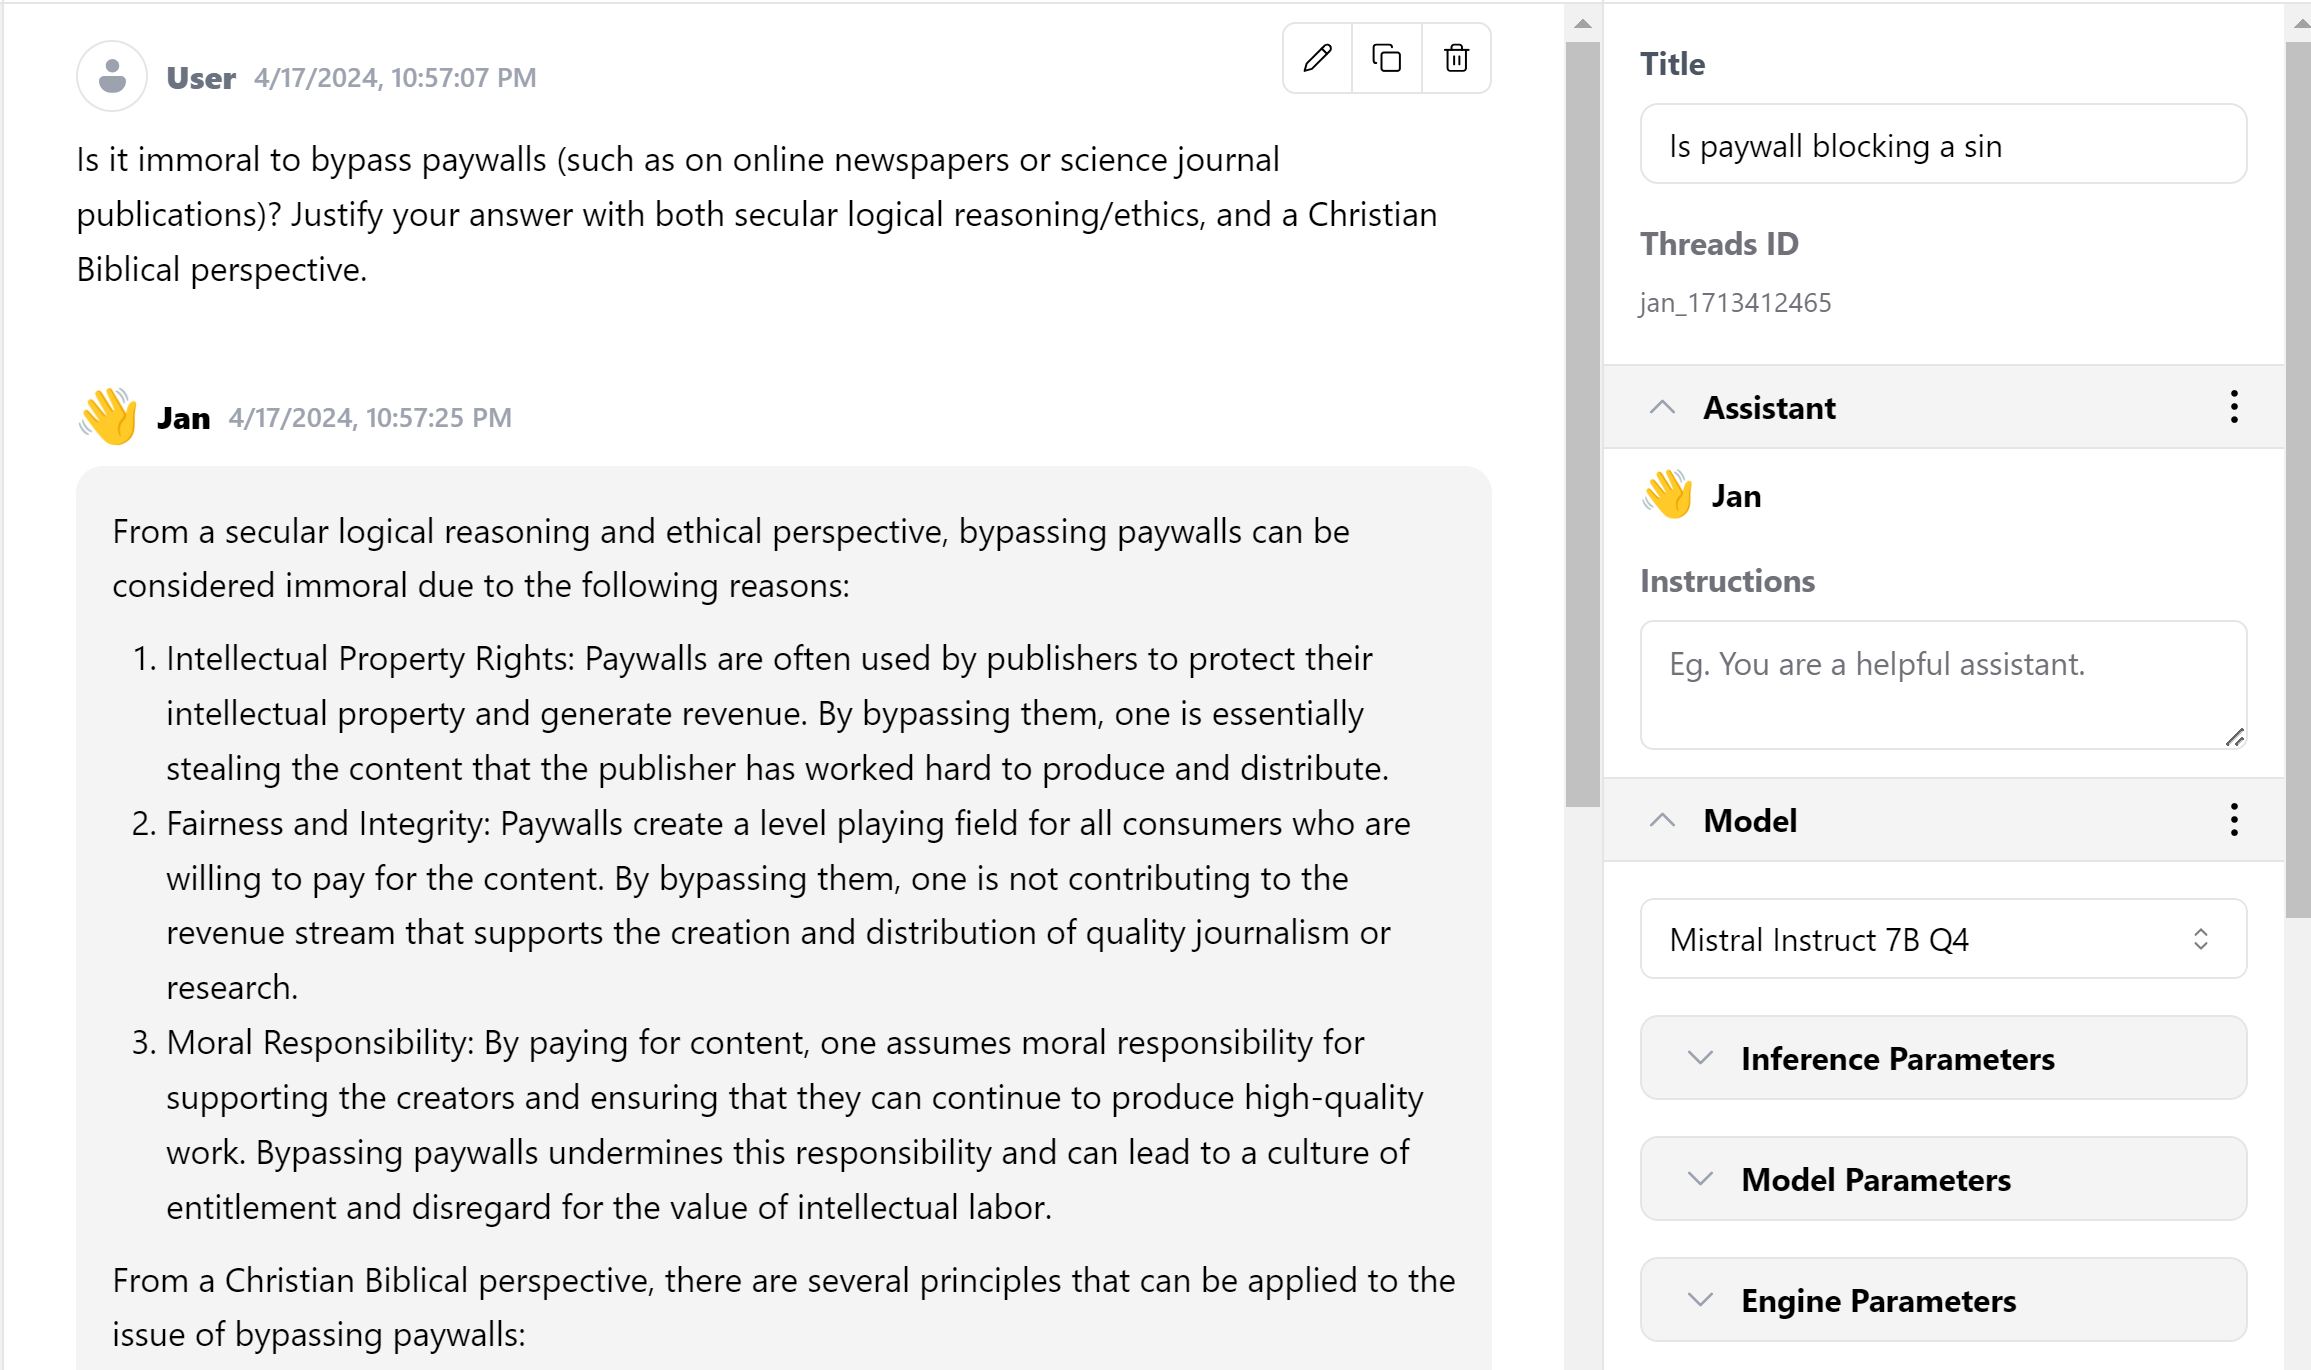Copy the user message with copy icon
The width and height of the screenshot is (2311, 1370).
[x=1386, y=58]
